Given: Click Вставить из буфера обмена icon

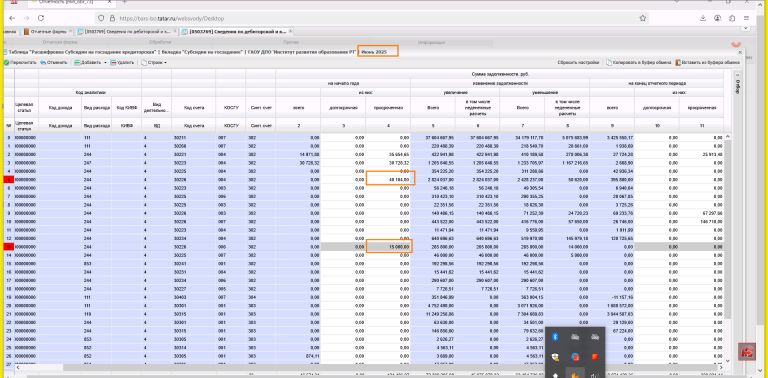Looking at the screenshot, I should (x=678, y=63).
